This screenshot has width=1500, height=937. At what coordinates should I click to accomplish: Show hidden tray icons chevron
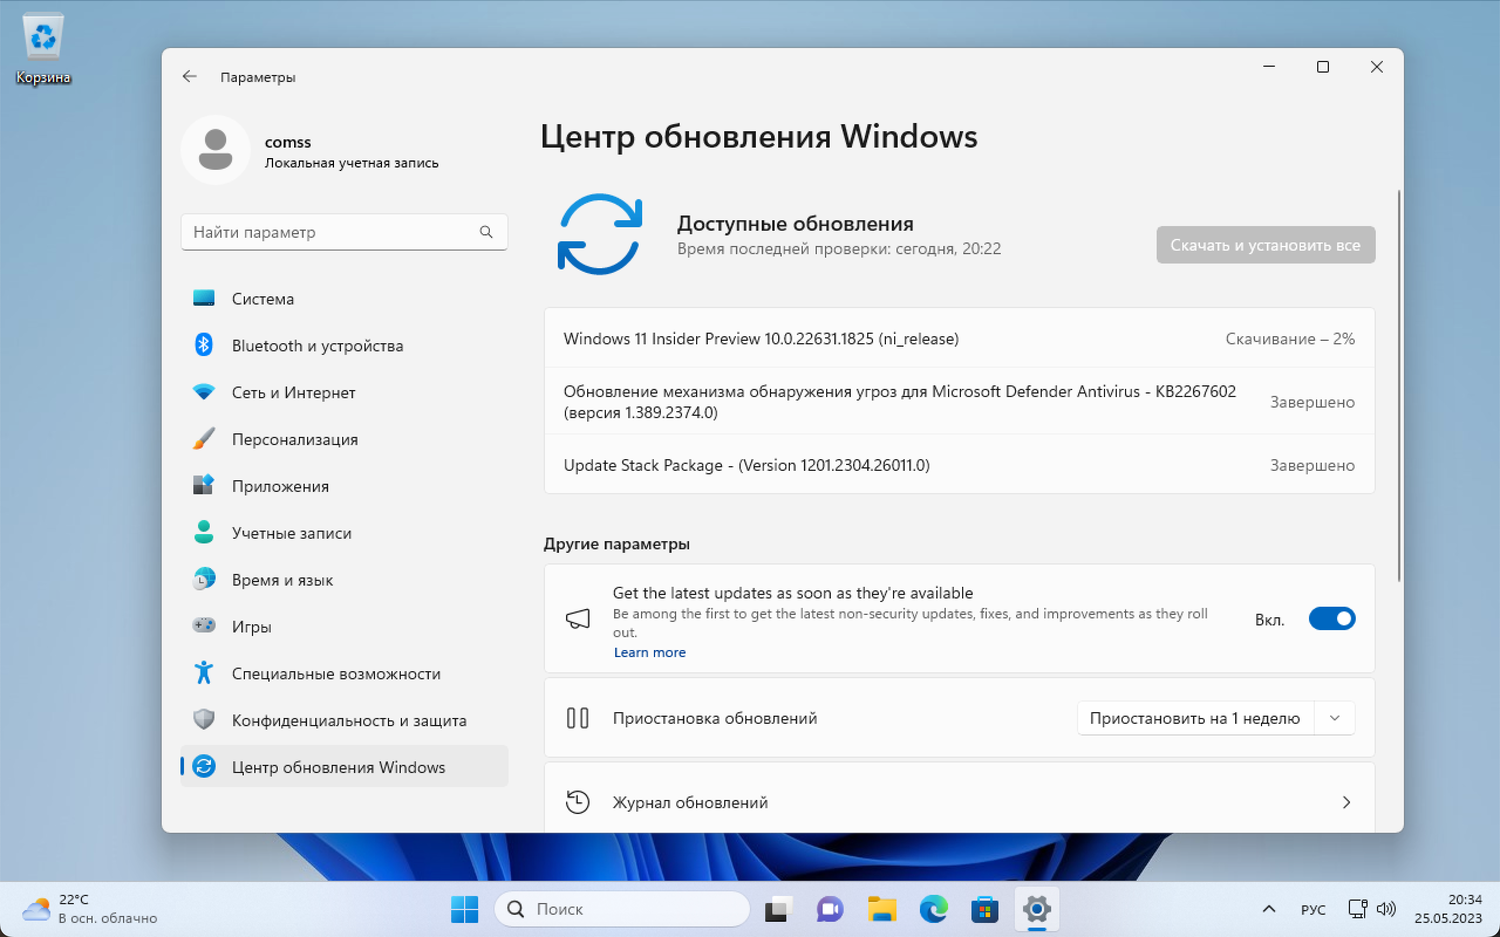click(1268, 909)
